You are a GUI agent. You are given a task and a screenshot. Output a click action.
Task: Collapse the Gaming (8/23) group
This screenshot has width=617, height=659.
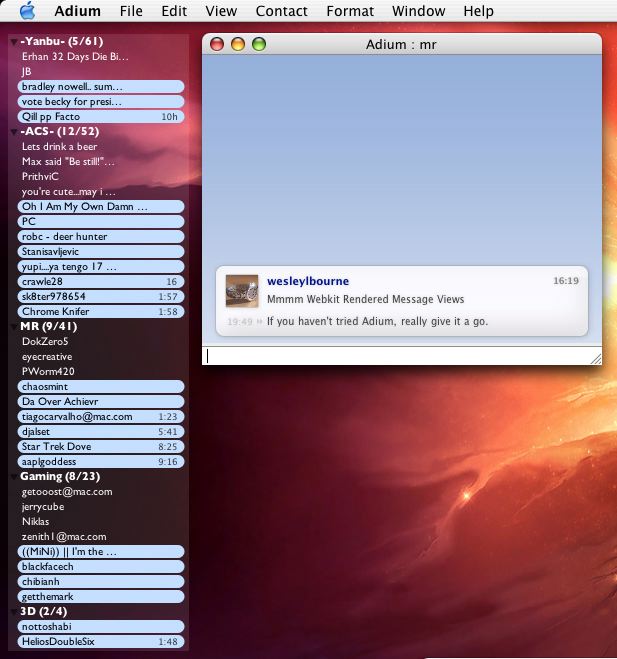point(14,477)
